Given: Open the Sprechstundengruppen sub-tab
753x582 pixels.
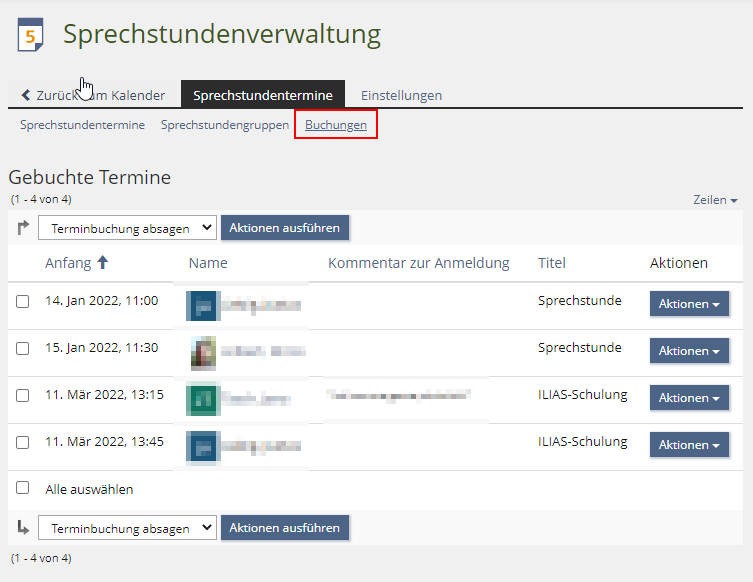Looking at the screenshot, I should (225, 125).
